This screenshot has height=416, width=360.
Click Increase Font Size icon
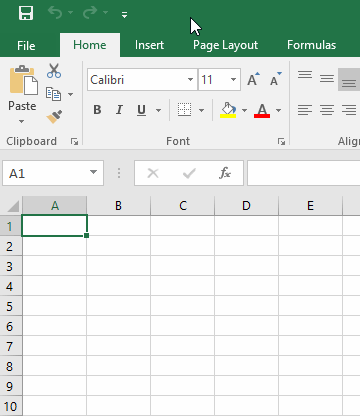click(253, 79)
